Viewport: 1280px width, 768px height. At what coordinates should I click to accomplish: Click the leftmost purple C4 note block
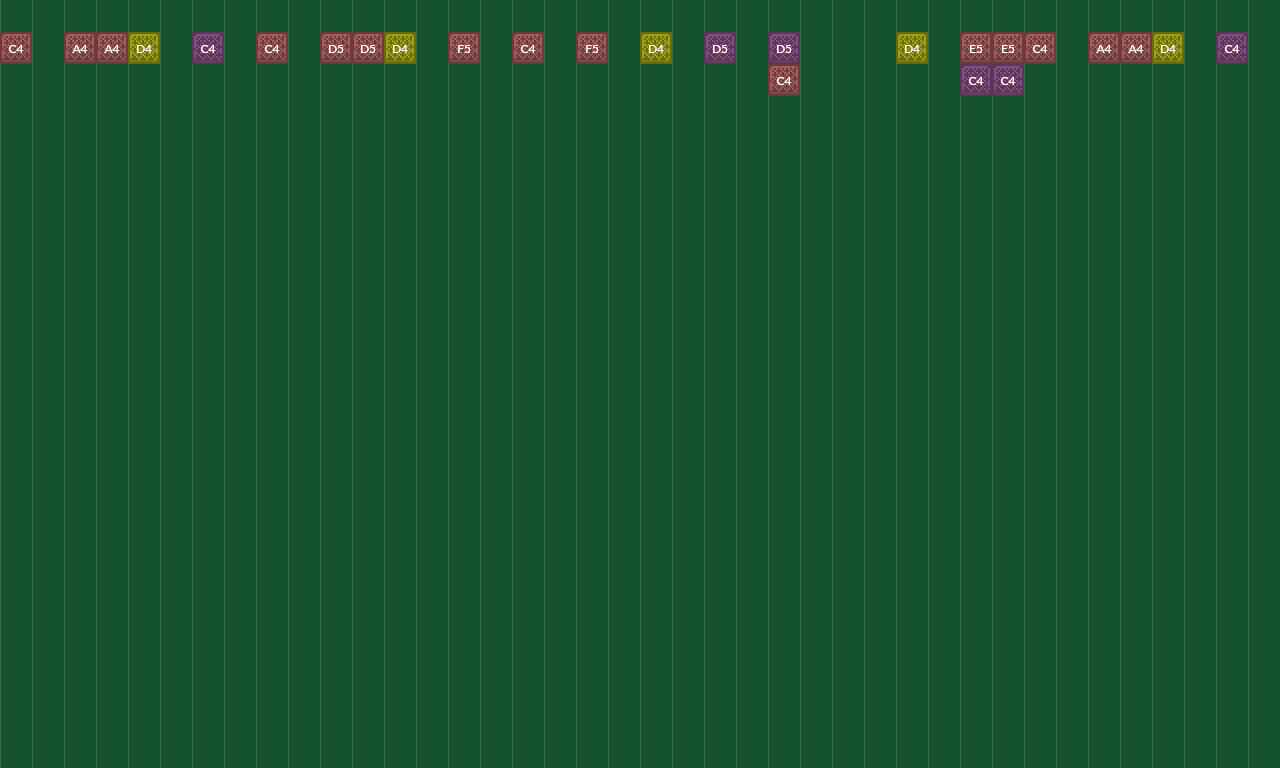(x=208, y=48)
